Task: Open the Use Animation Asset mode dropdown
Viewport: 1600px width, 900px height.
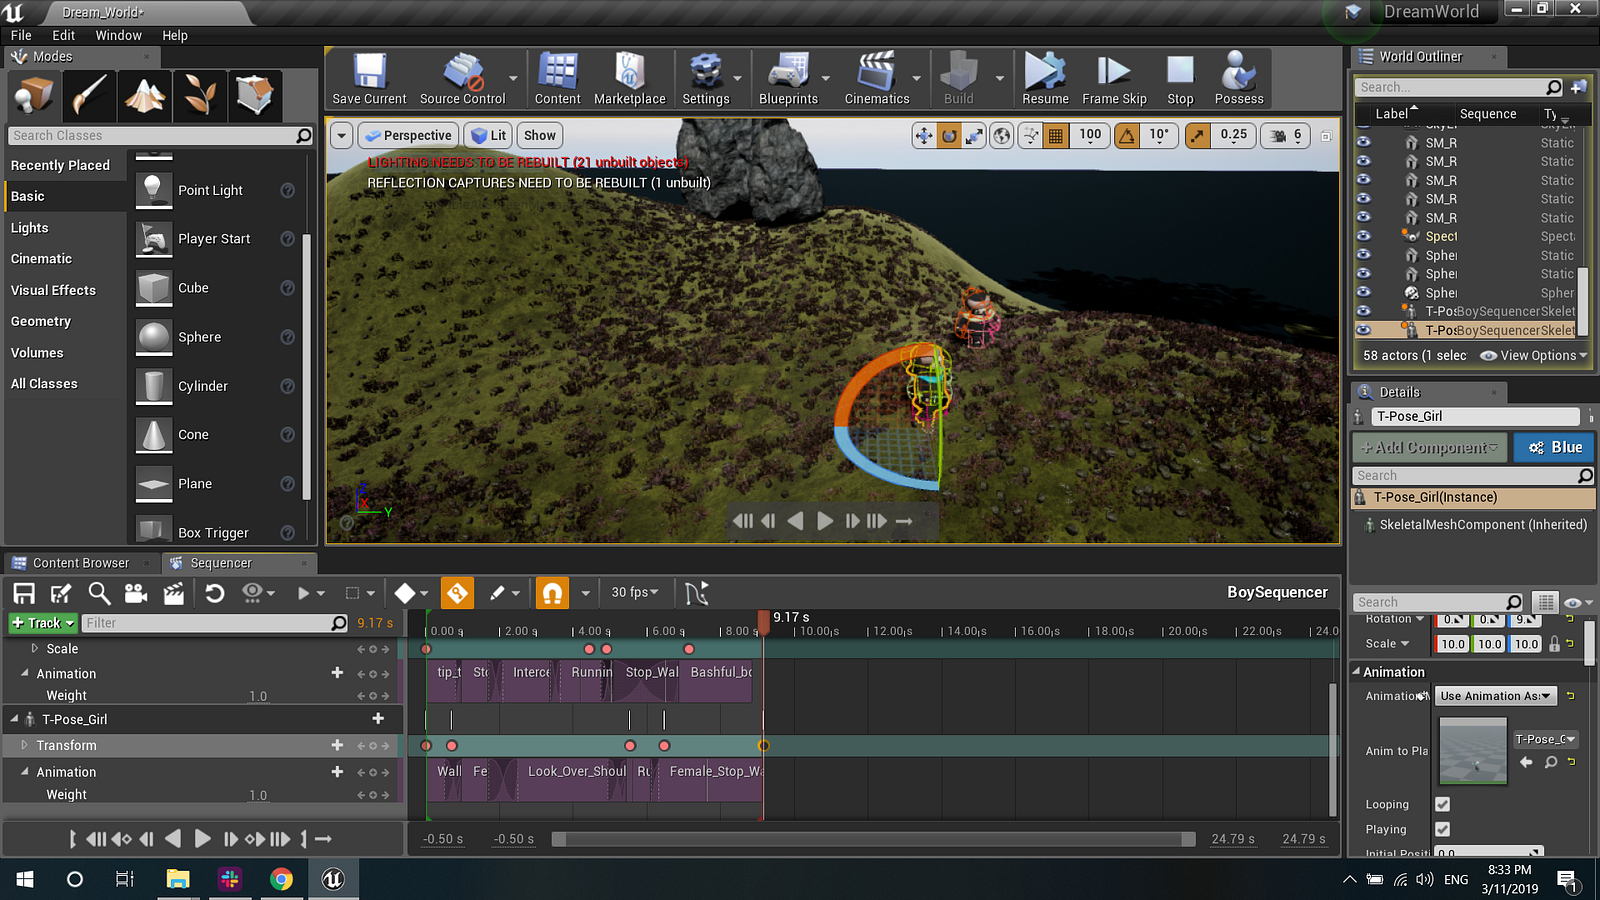Action: point(1495,696)
